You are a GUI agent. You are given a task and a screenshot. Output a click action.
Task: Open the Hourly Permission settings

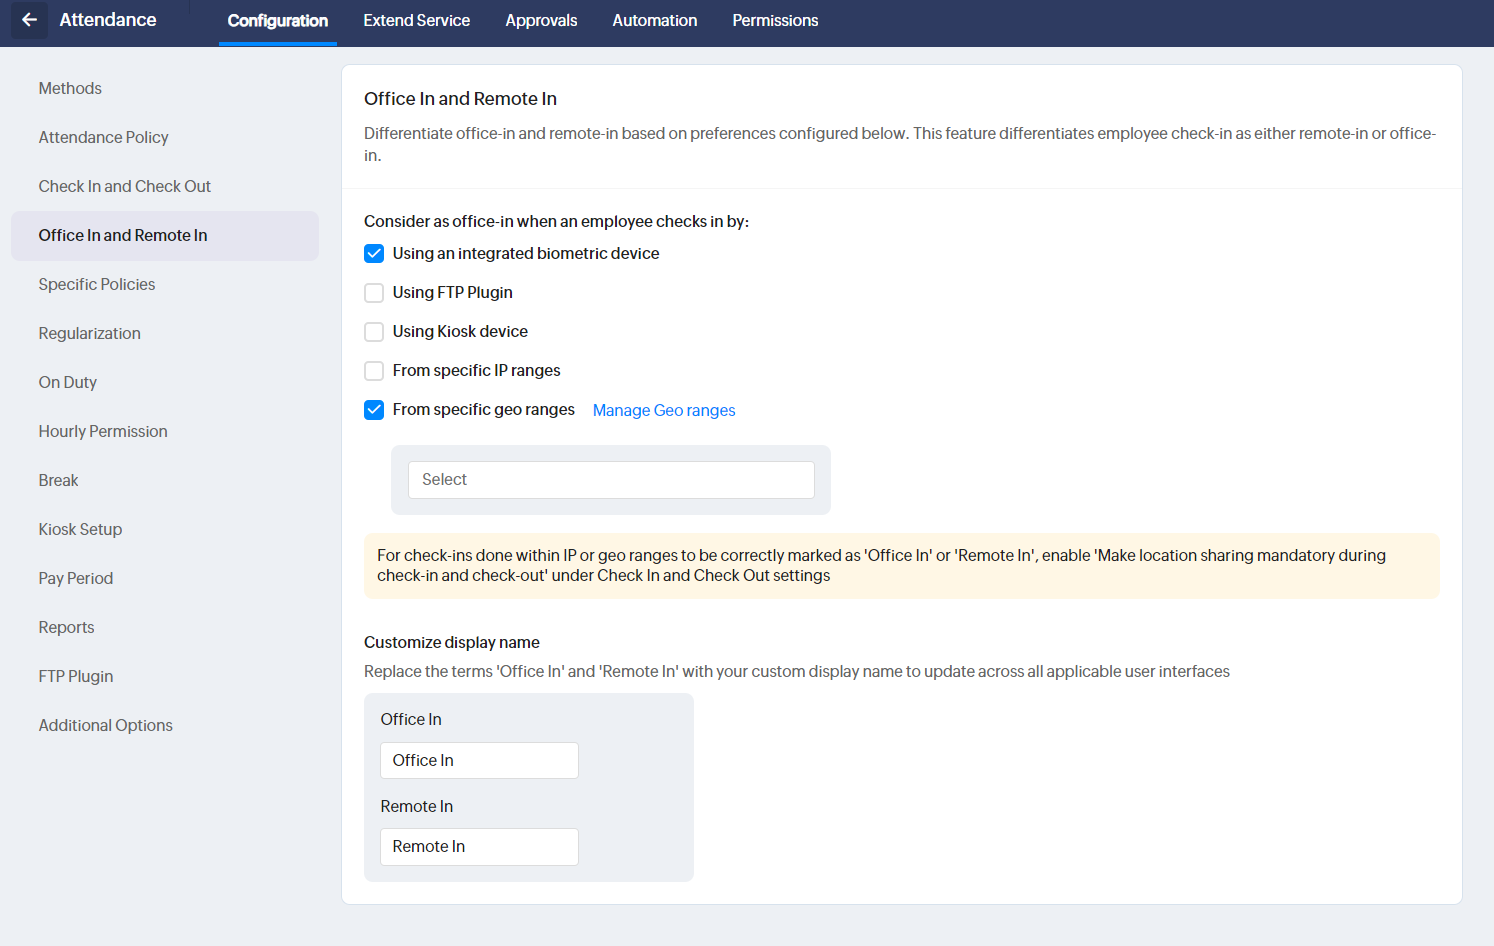pyautogui.click(x=103, y=432)
